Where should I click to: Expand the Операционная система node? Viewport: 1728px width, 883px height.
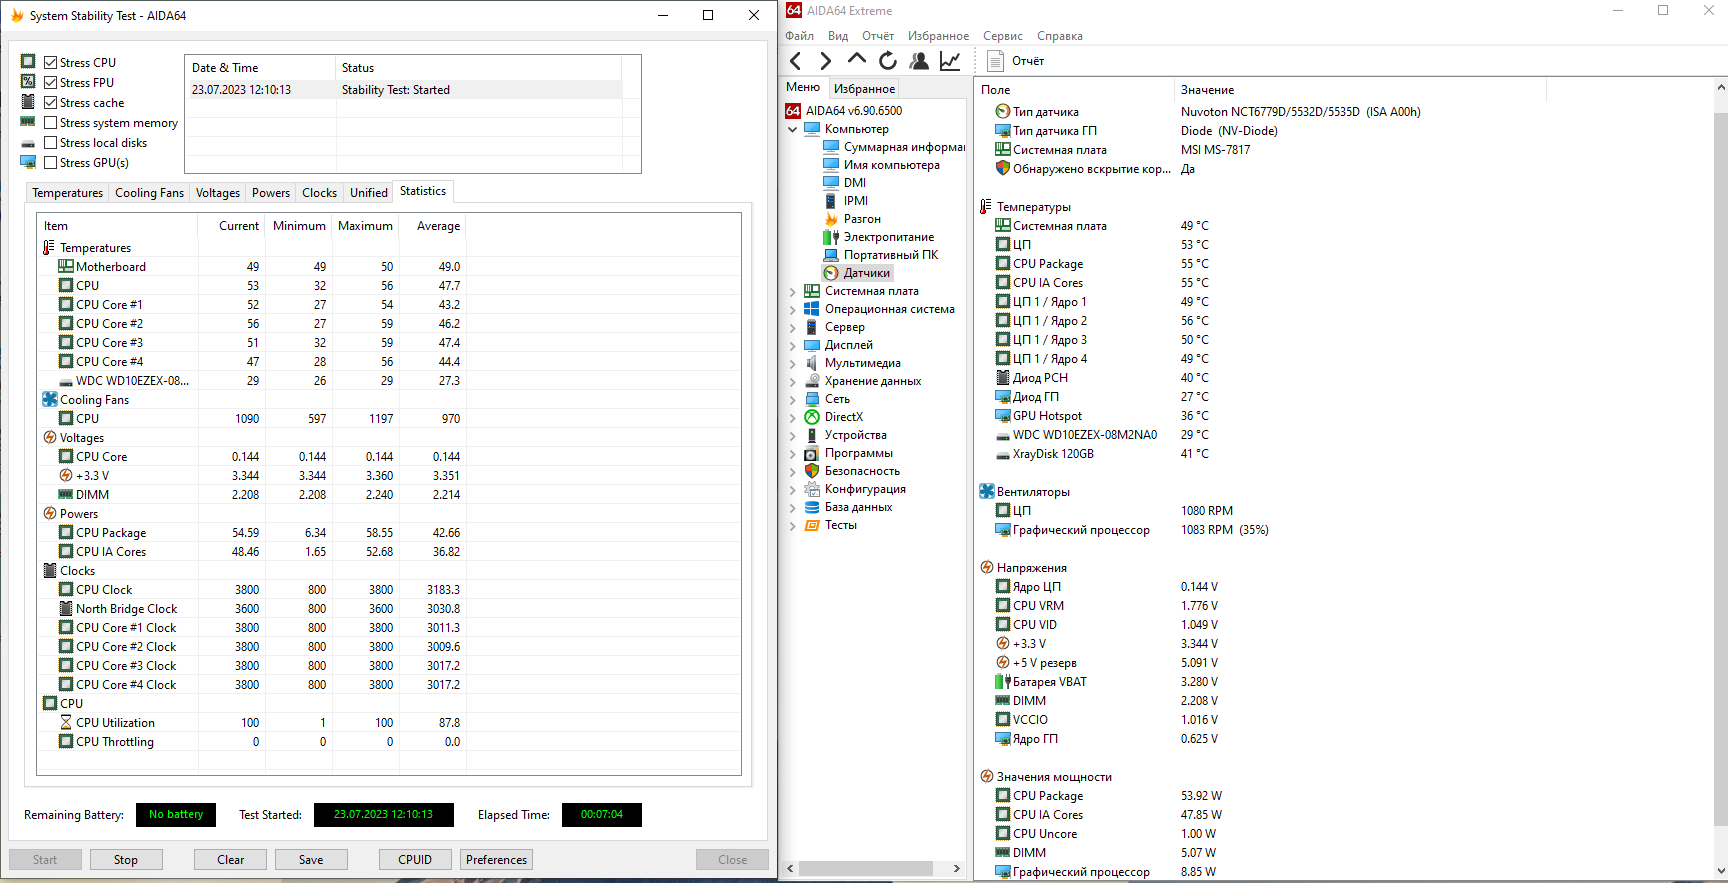793,309
